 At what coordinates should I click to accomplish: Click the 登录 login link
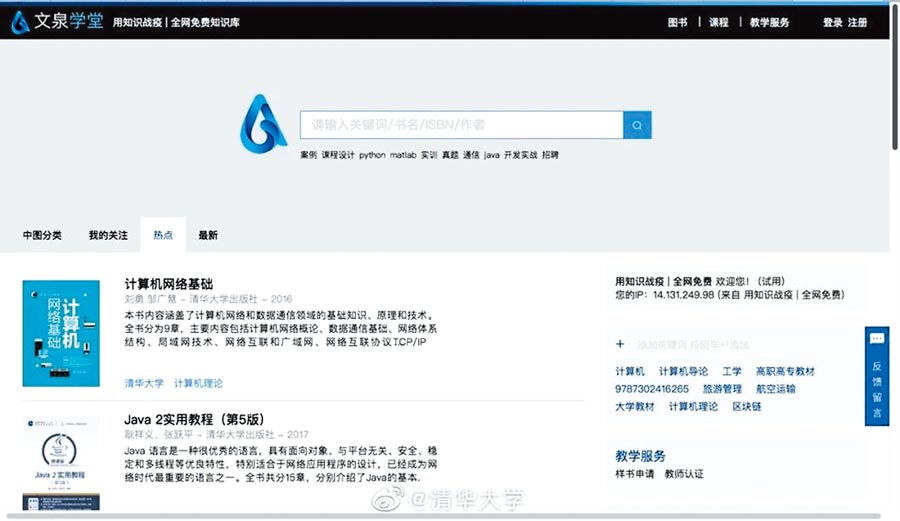pos(833,22)
